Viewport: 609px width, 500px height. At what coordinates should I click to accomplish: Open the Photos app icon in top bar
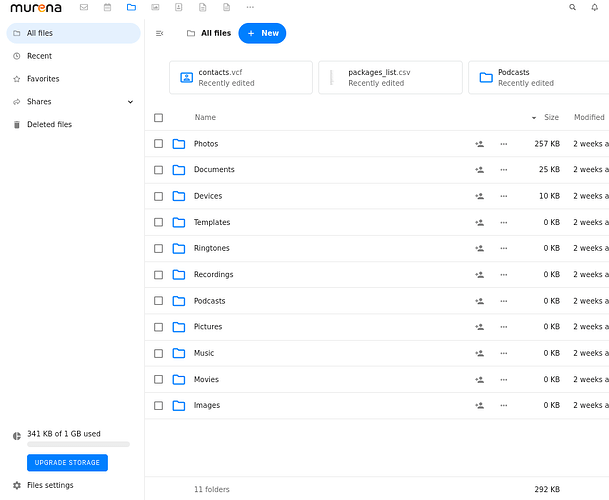click(155, 7)
